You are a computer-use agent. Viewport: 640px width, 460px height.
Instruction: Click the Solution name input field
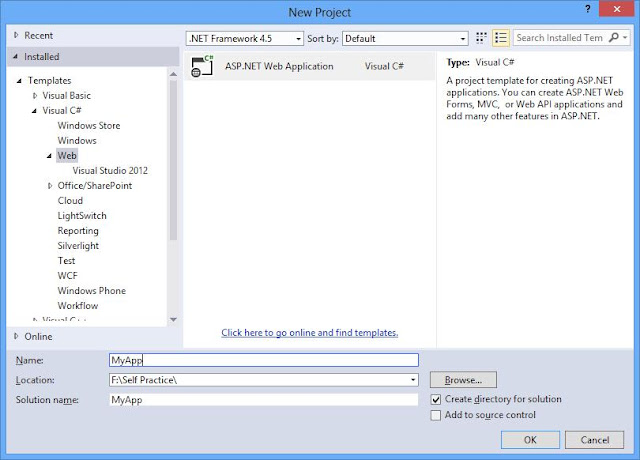264,400
